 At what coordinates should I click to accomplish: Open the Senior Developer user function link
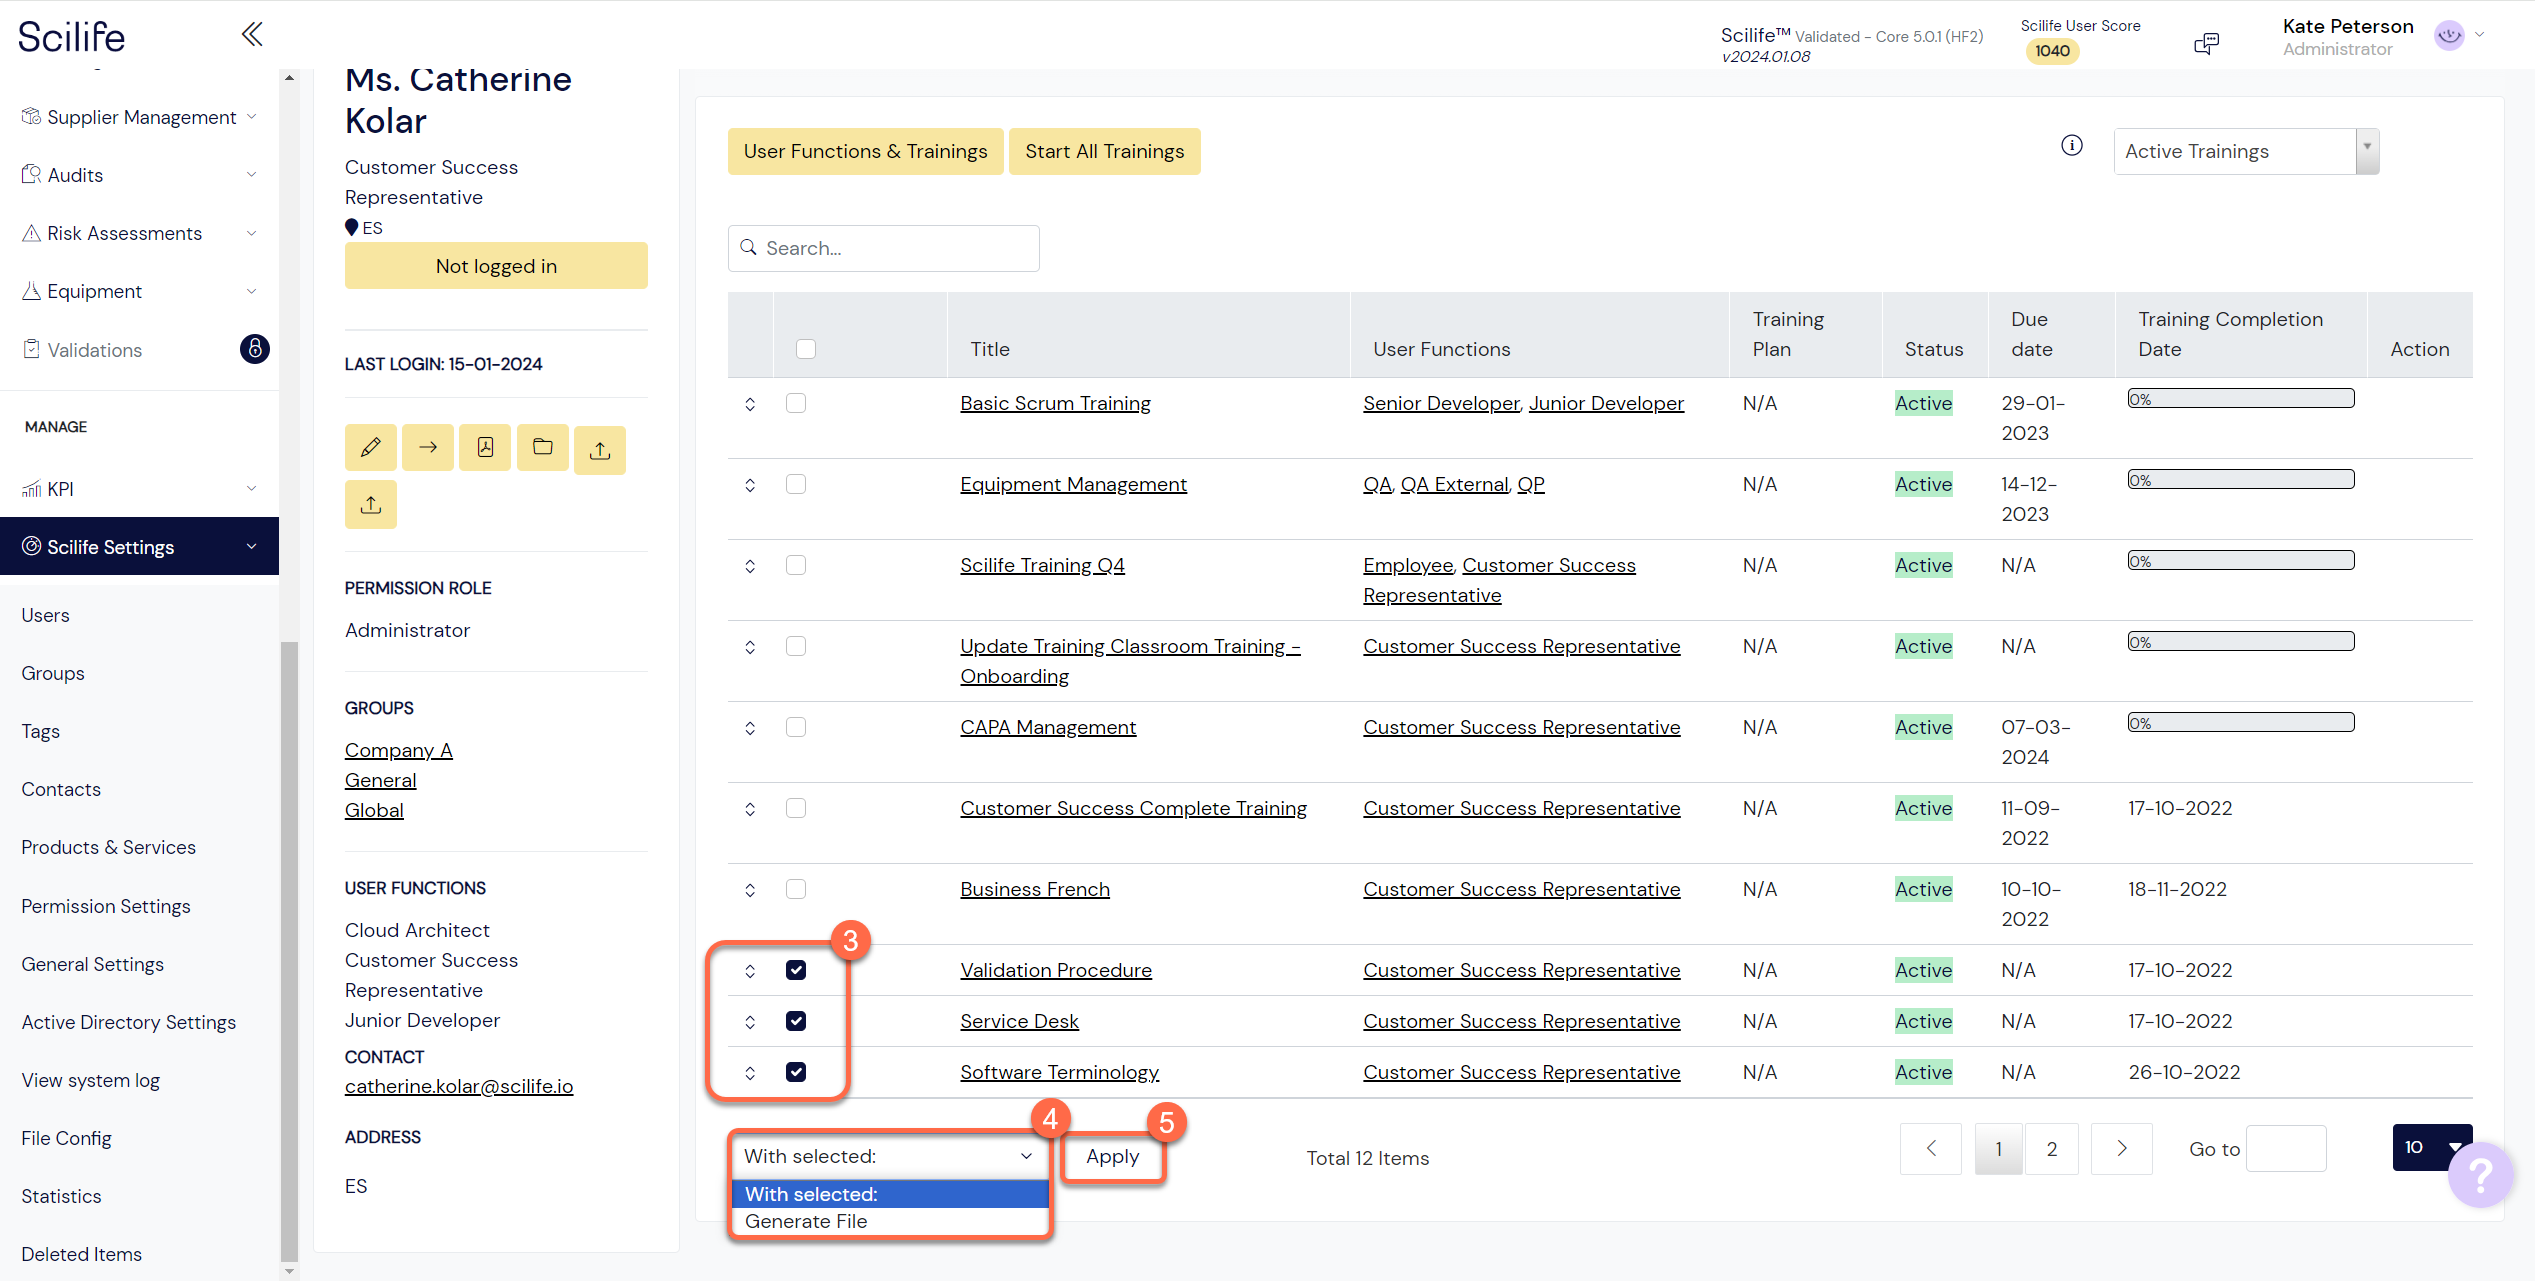1441,403
